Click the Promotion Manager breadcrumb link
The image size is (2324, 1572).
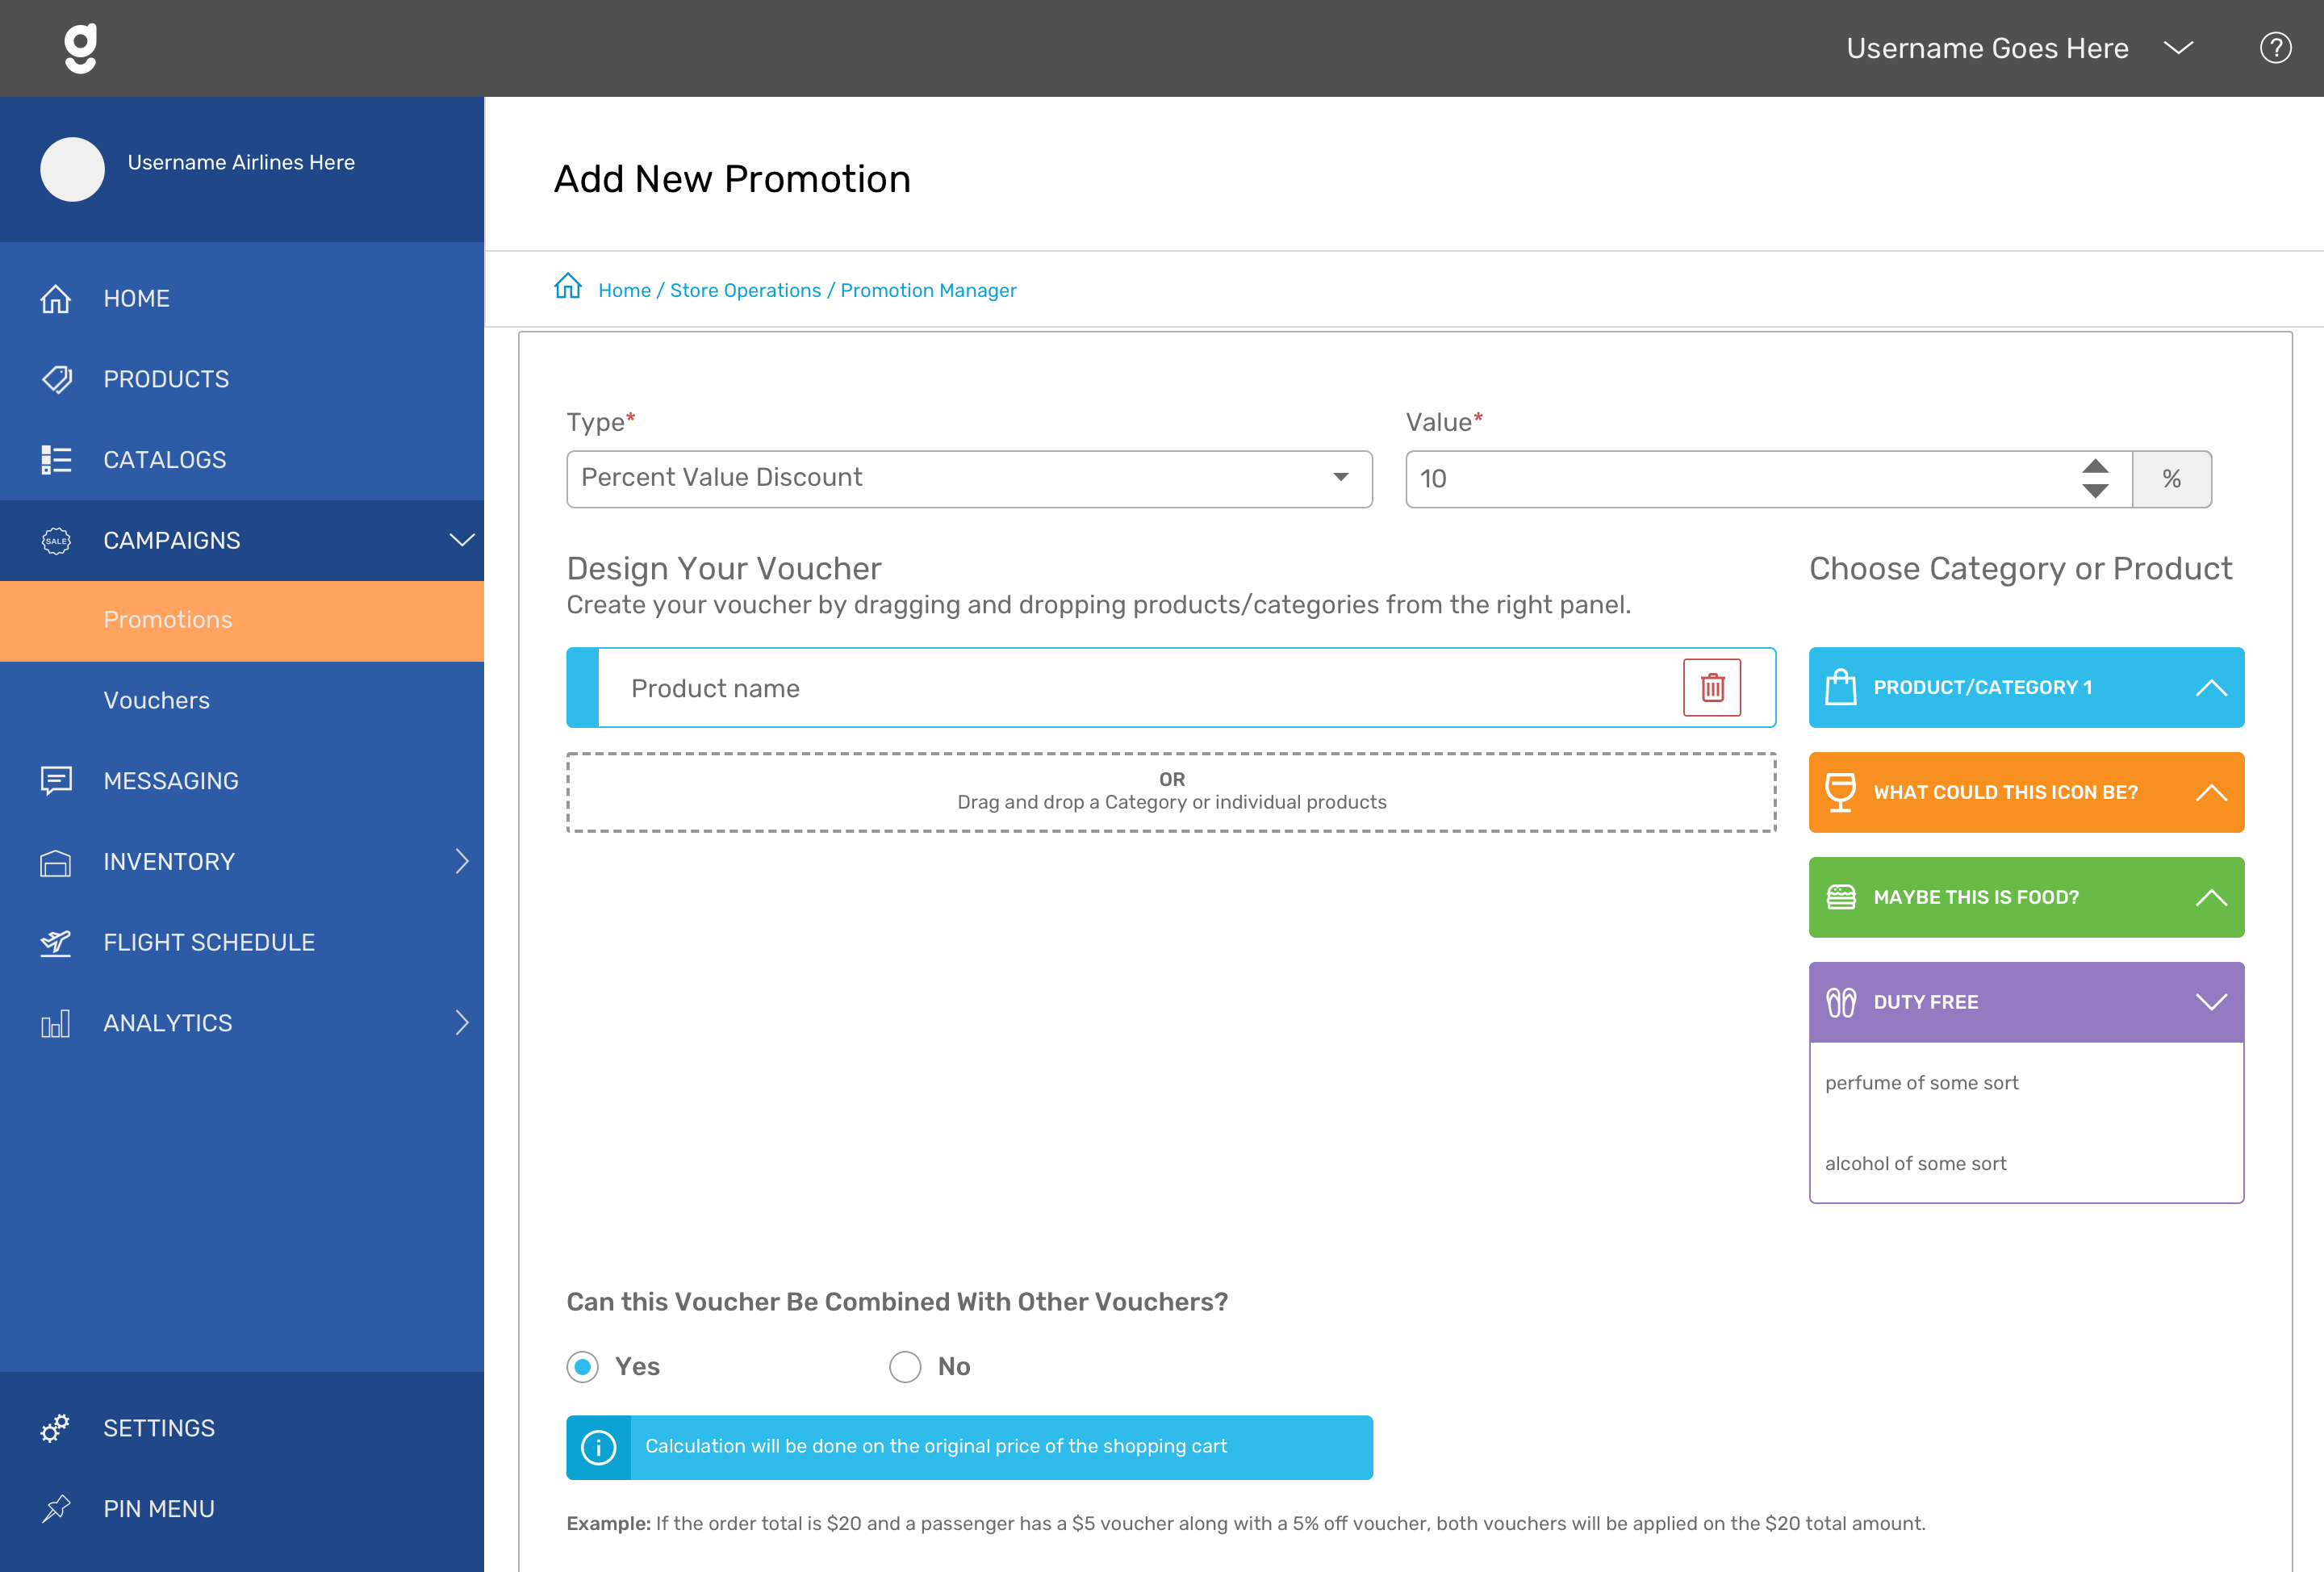[928, 288]
